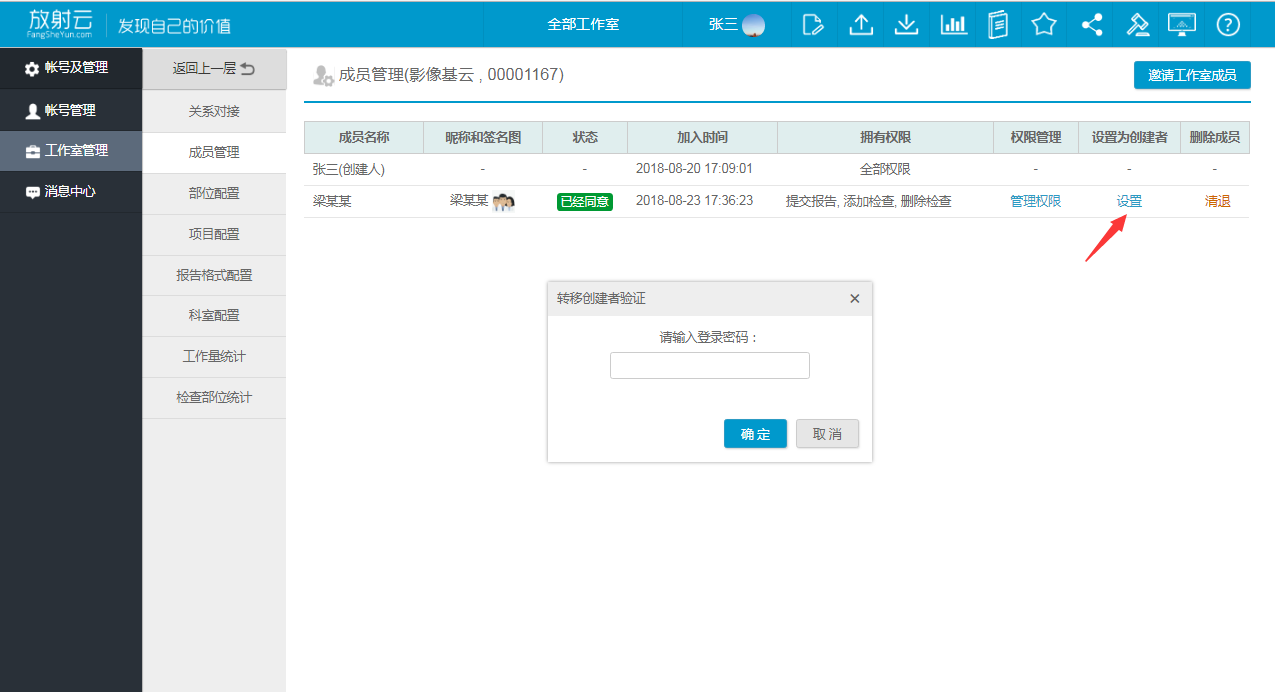This screenshot has width=1275, height=692.
Task: Open 全部工作室 in the top bar
Action: point(583,24)
